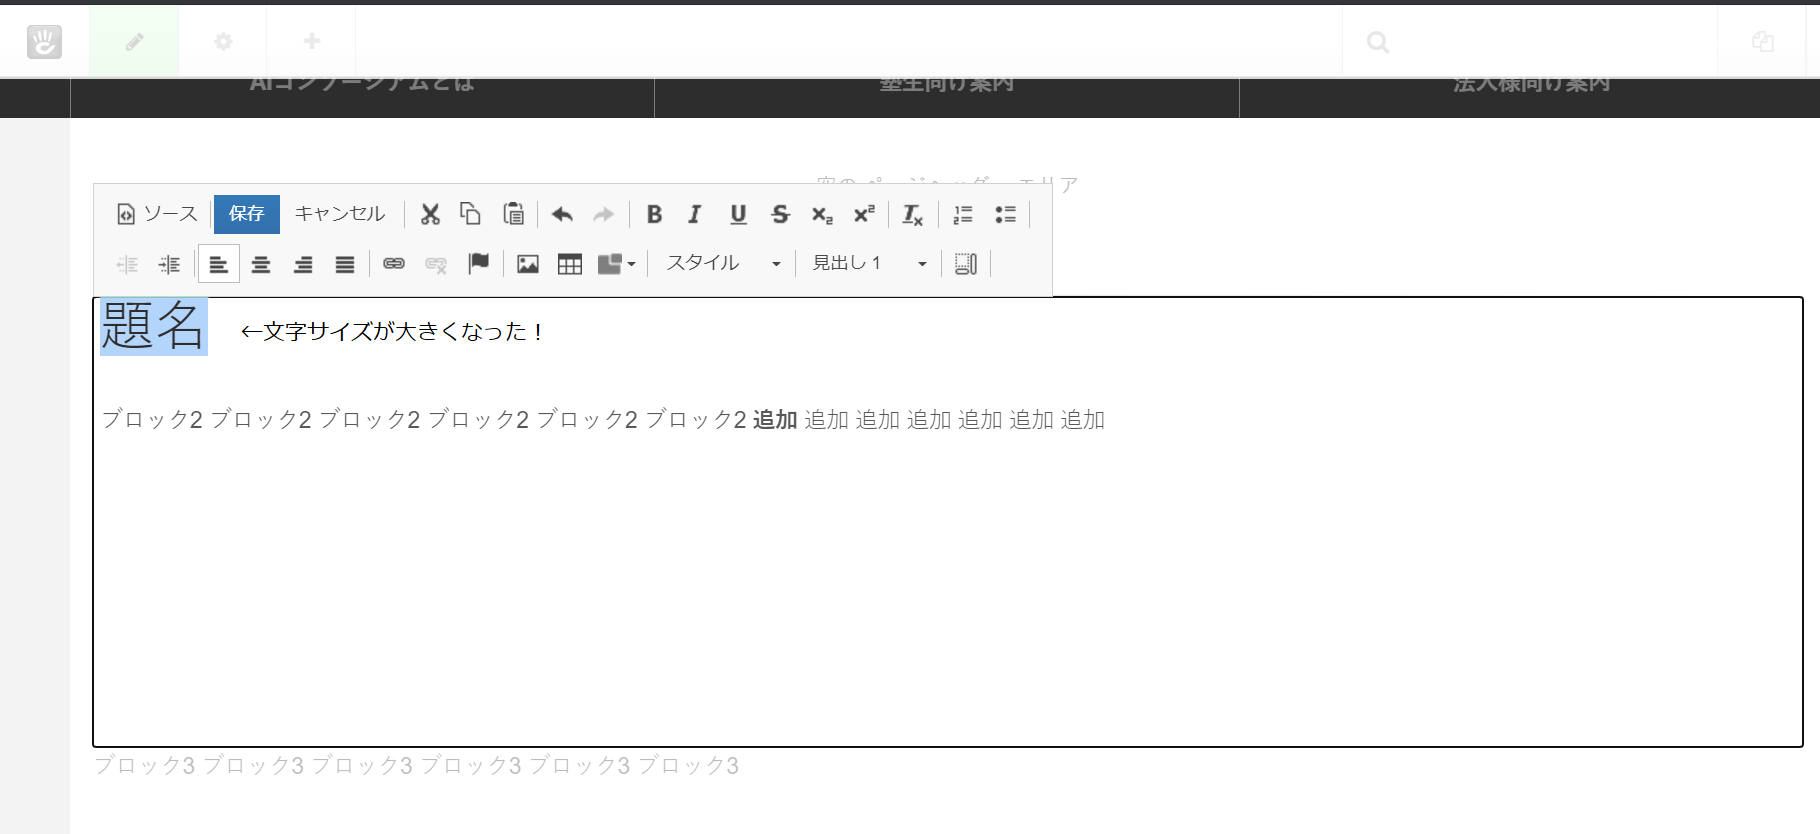Toggle italic formatting
The height and width of the screenshot is (834, 1820).
tap(695, 214)
